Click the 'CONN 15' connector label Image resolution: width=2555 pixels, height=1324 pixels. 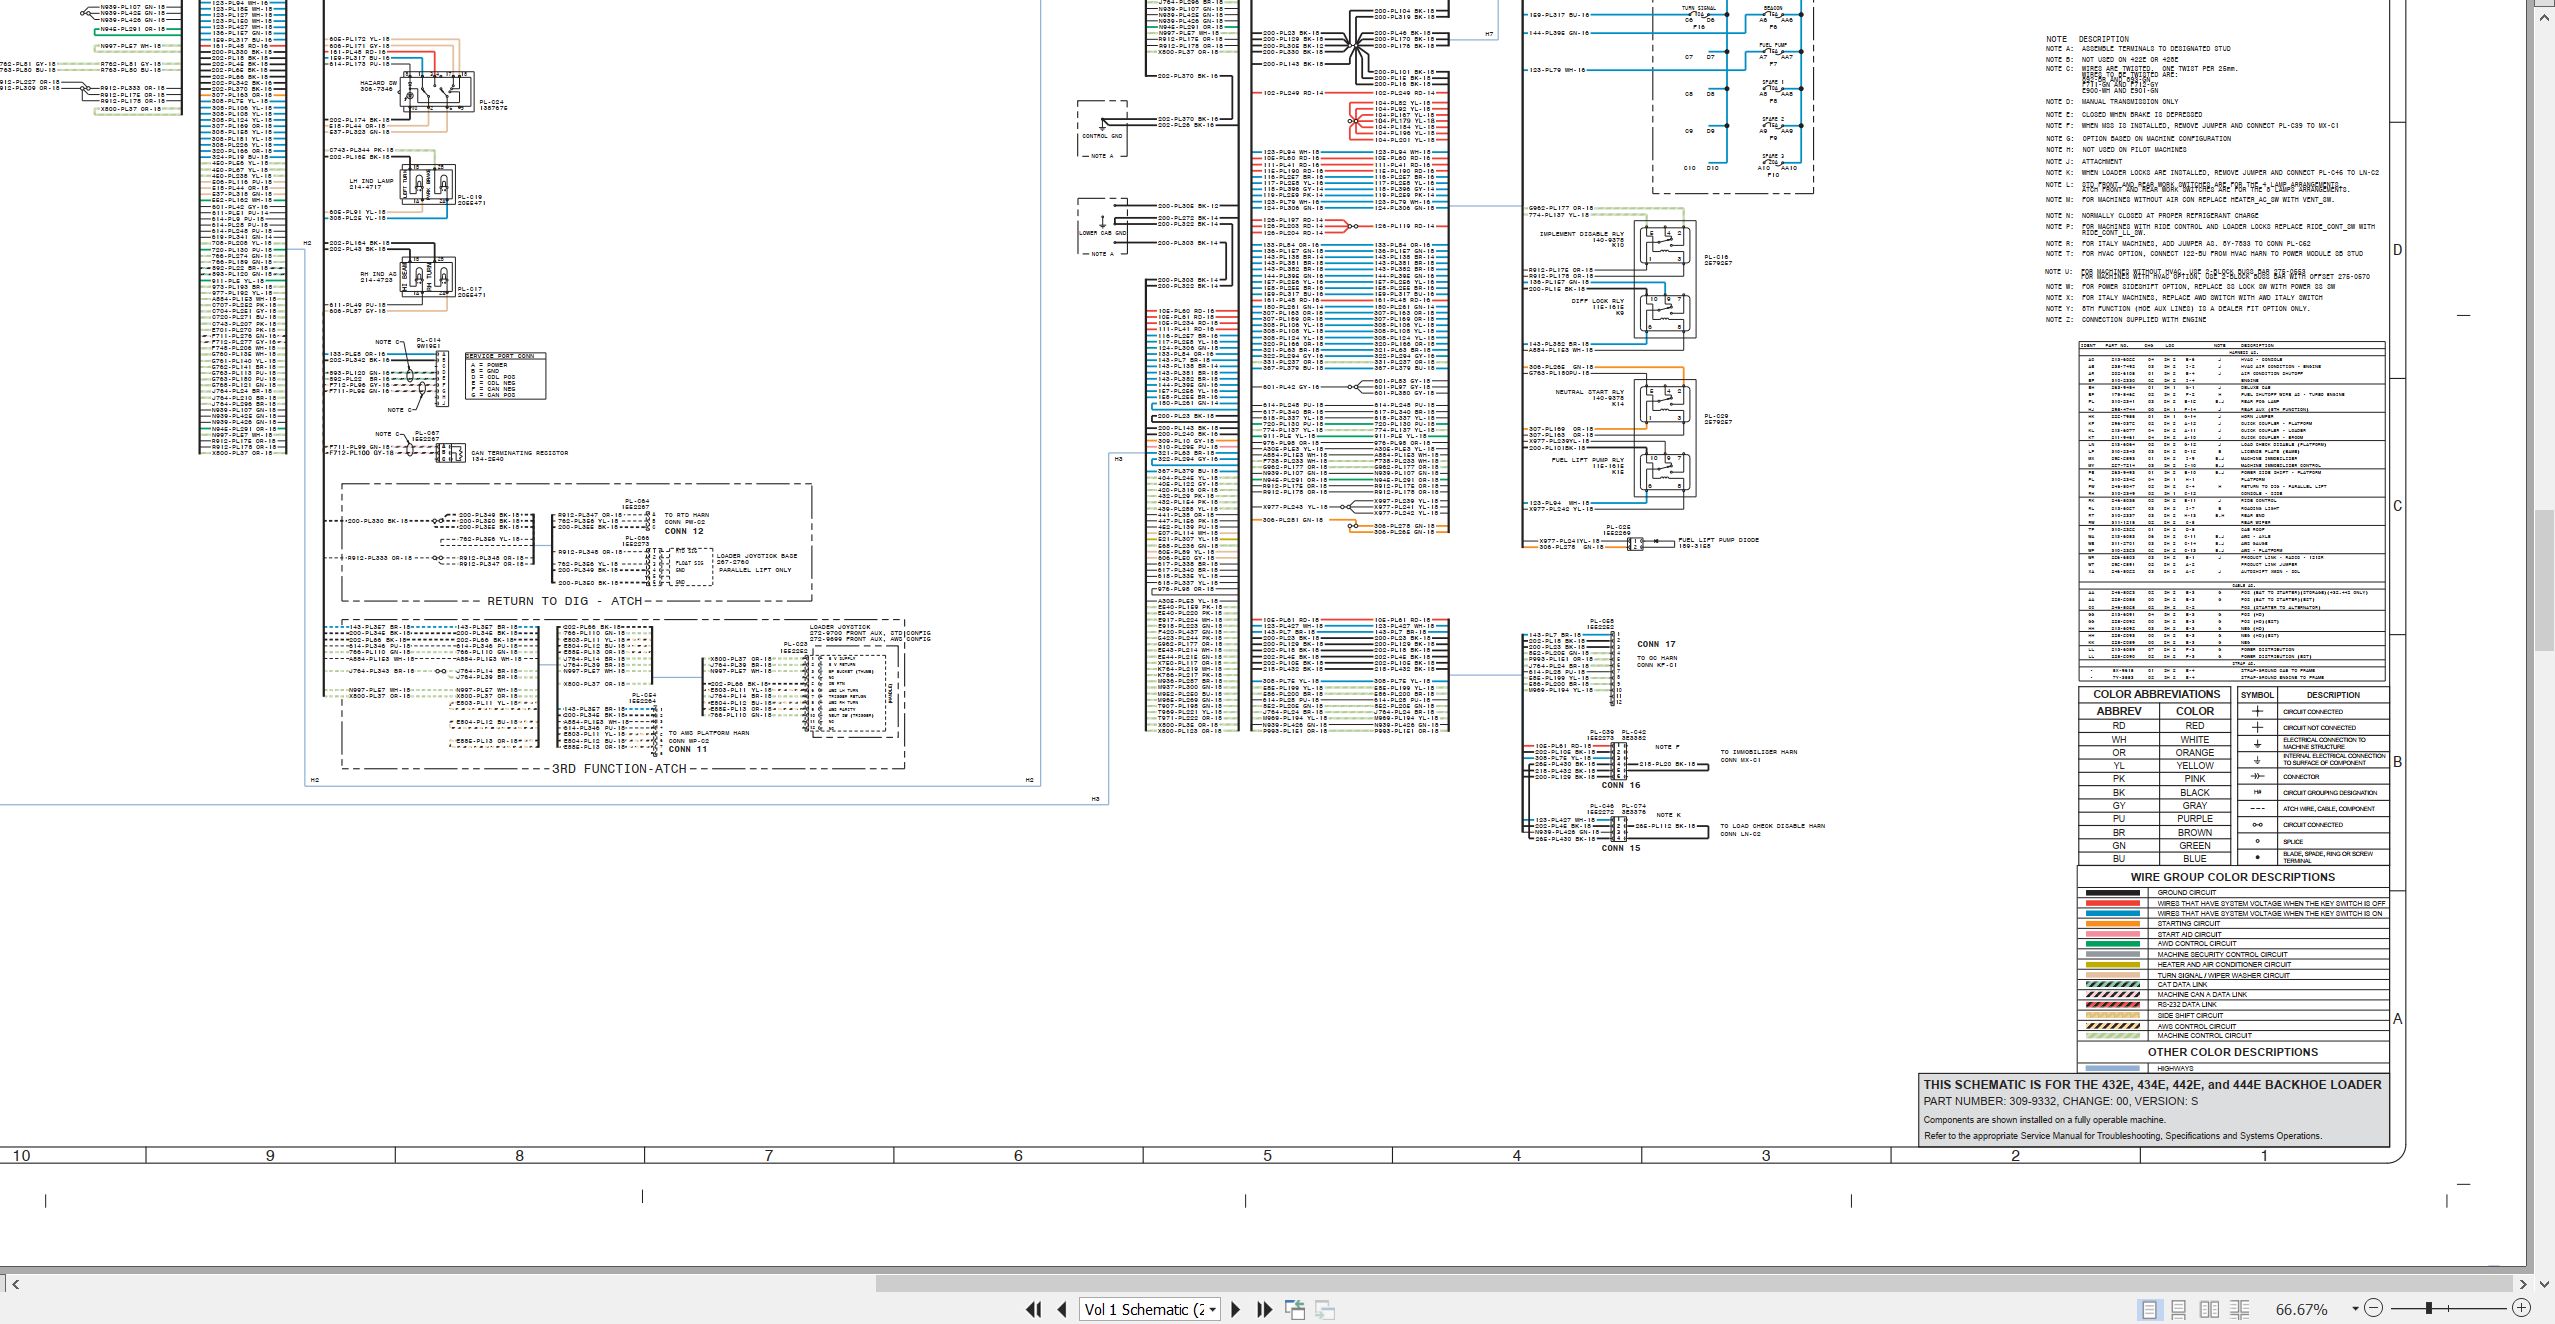1620,848
